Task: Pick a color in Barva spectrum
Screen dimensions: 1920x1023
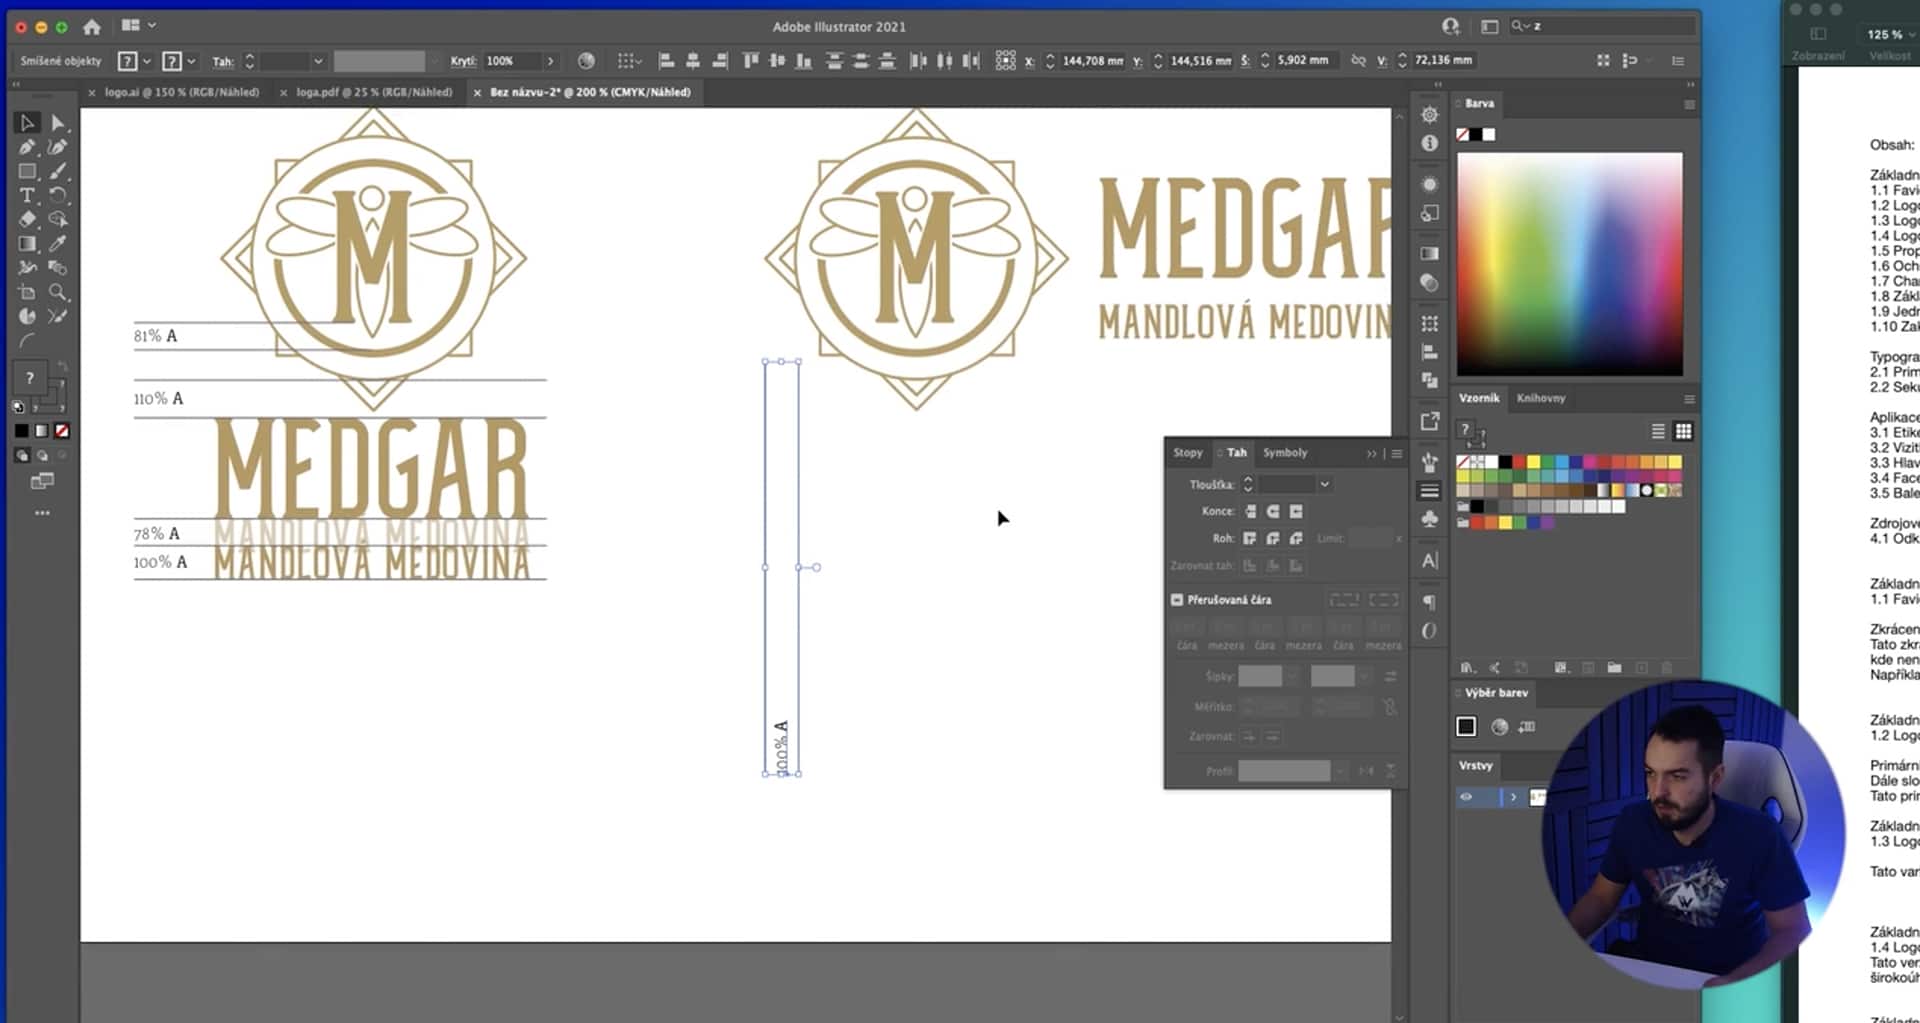Action: pos(1569,264)
